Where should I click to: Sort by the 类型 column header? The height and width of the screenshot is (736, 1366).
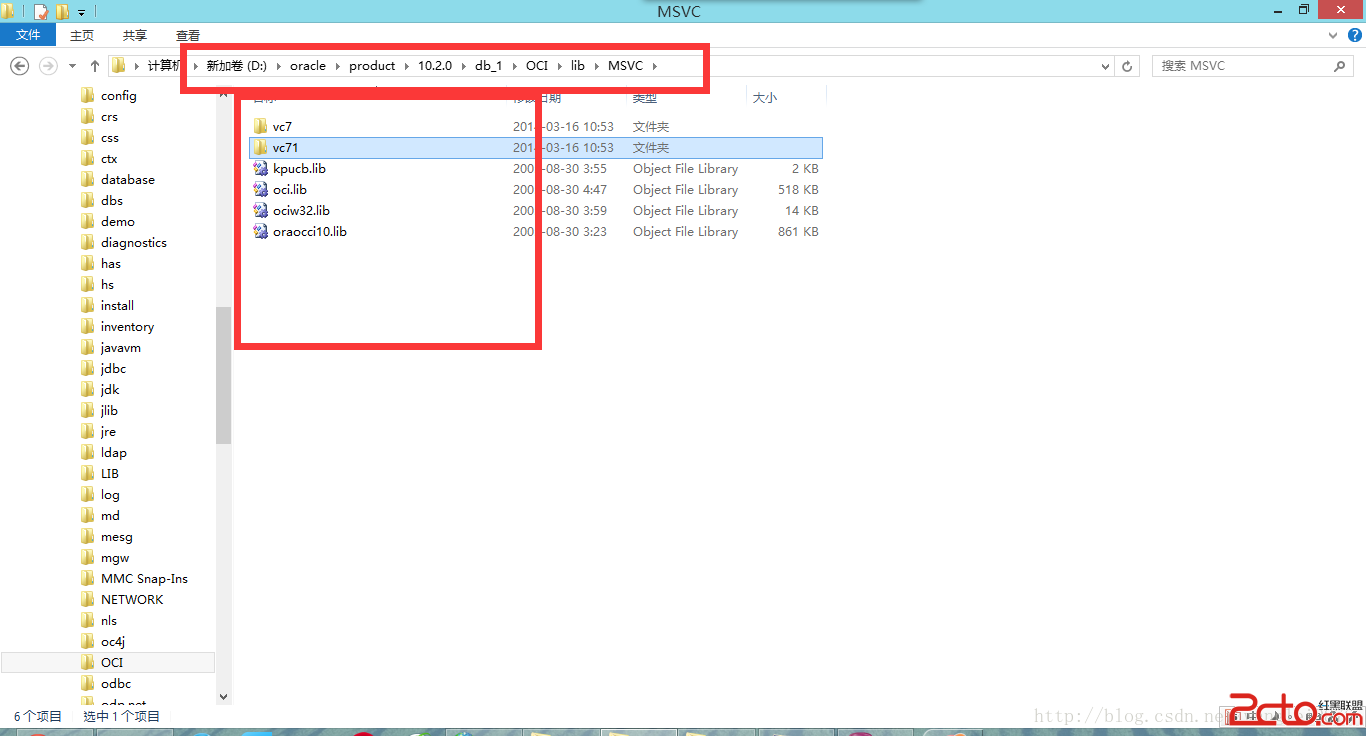click(x=645, y=98)
